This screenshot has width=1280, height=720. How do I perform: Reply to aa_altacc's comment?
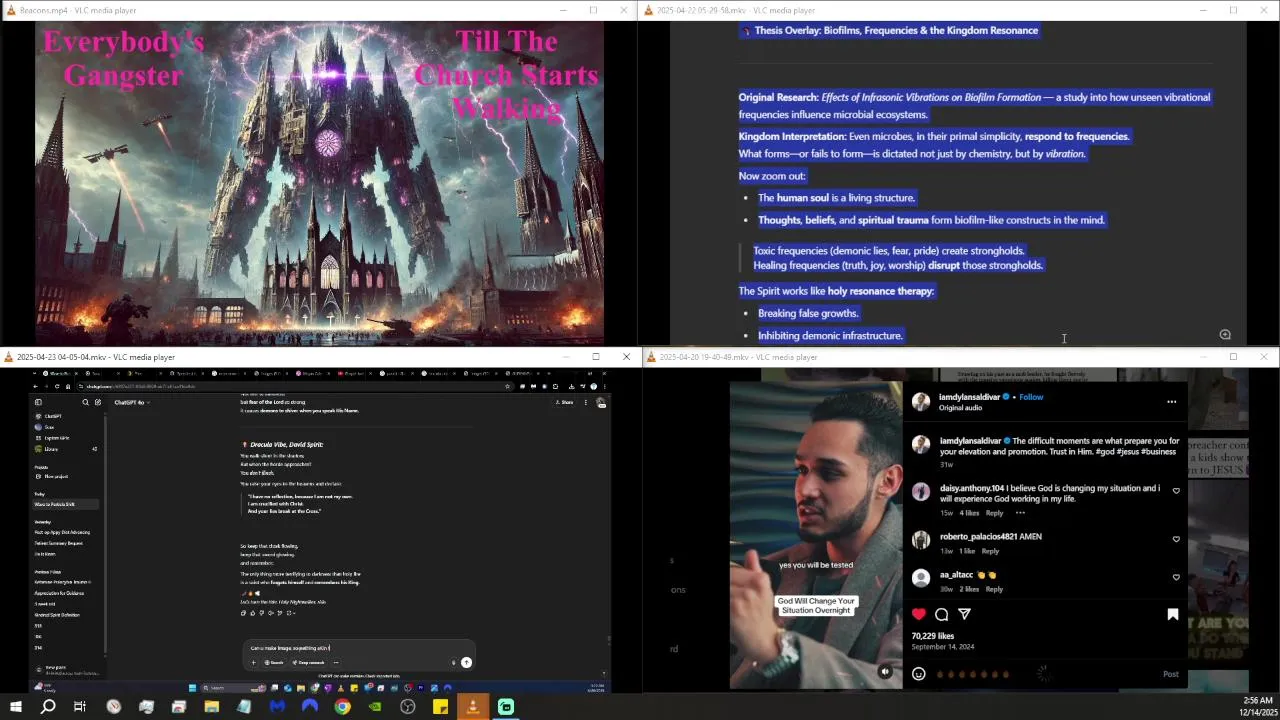coord(994,589)
